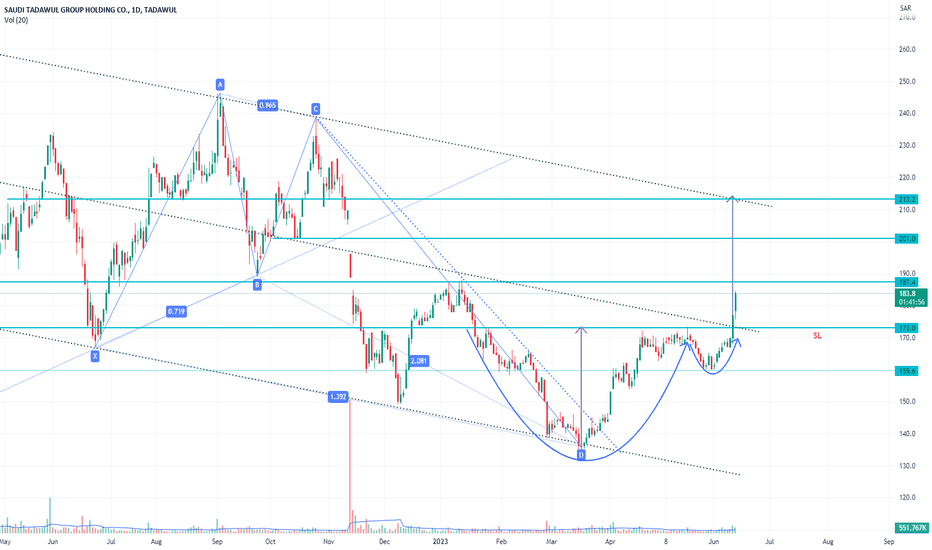Click the 551.767K volume tag
Image resolution: width=932 pixels, height=550 pixels.
tap(911, 528)
